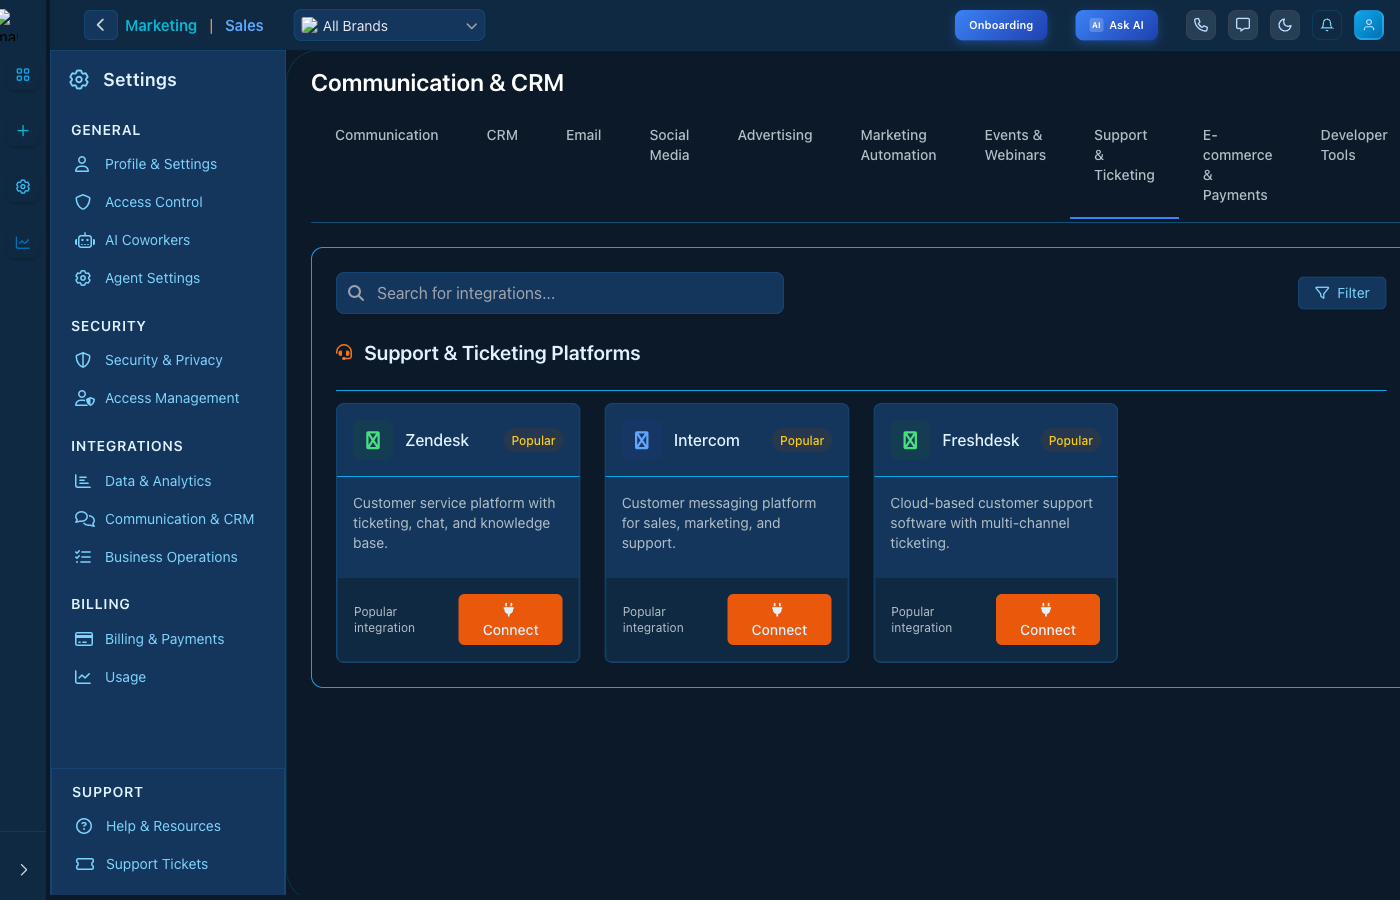Open the chat messages icon
This screenshot has width=1400, height=900.
1243,25
